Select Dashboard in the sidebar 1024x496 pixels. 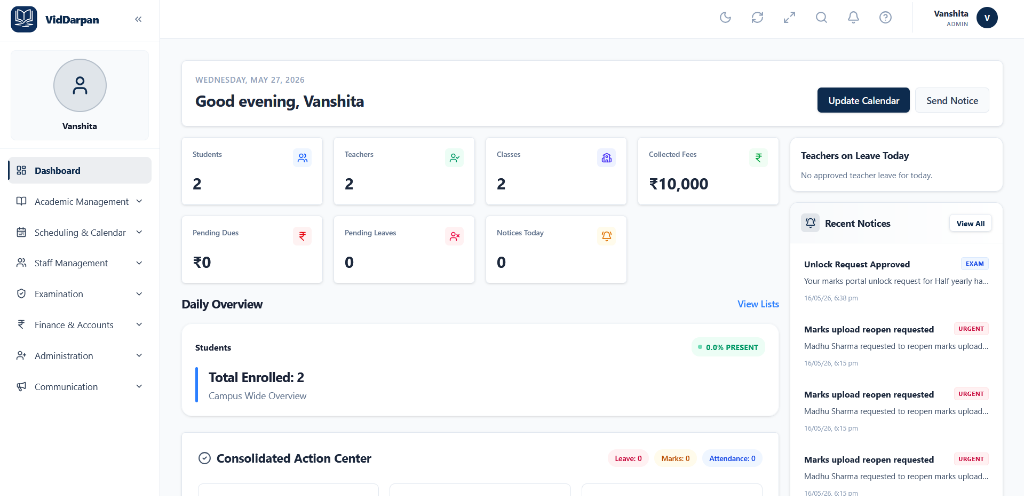pos(80,170)
